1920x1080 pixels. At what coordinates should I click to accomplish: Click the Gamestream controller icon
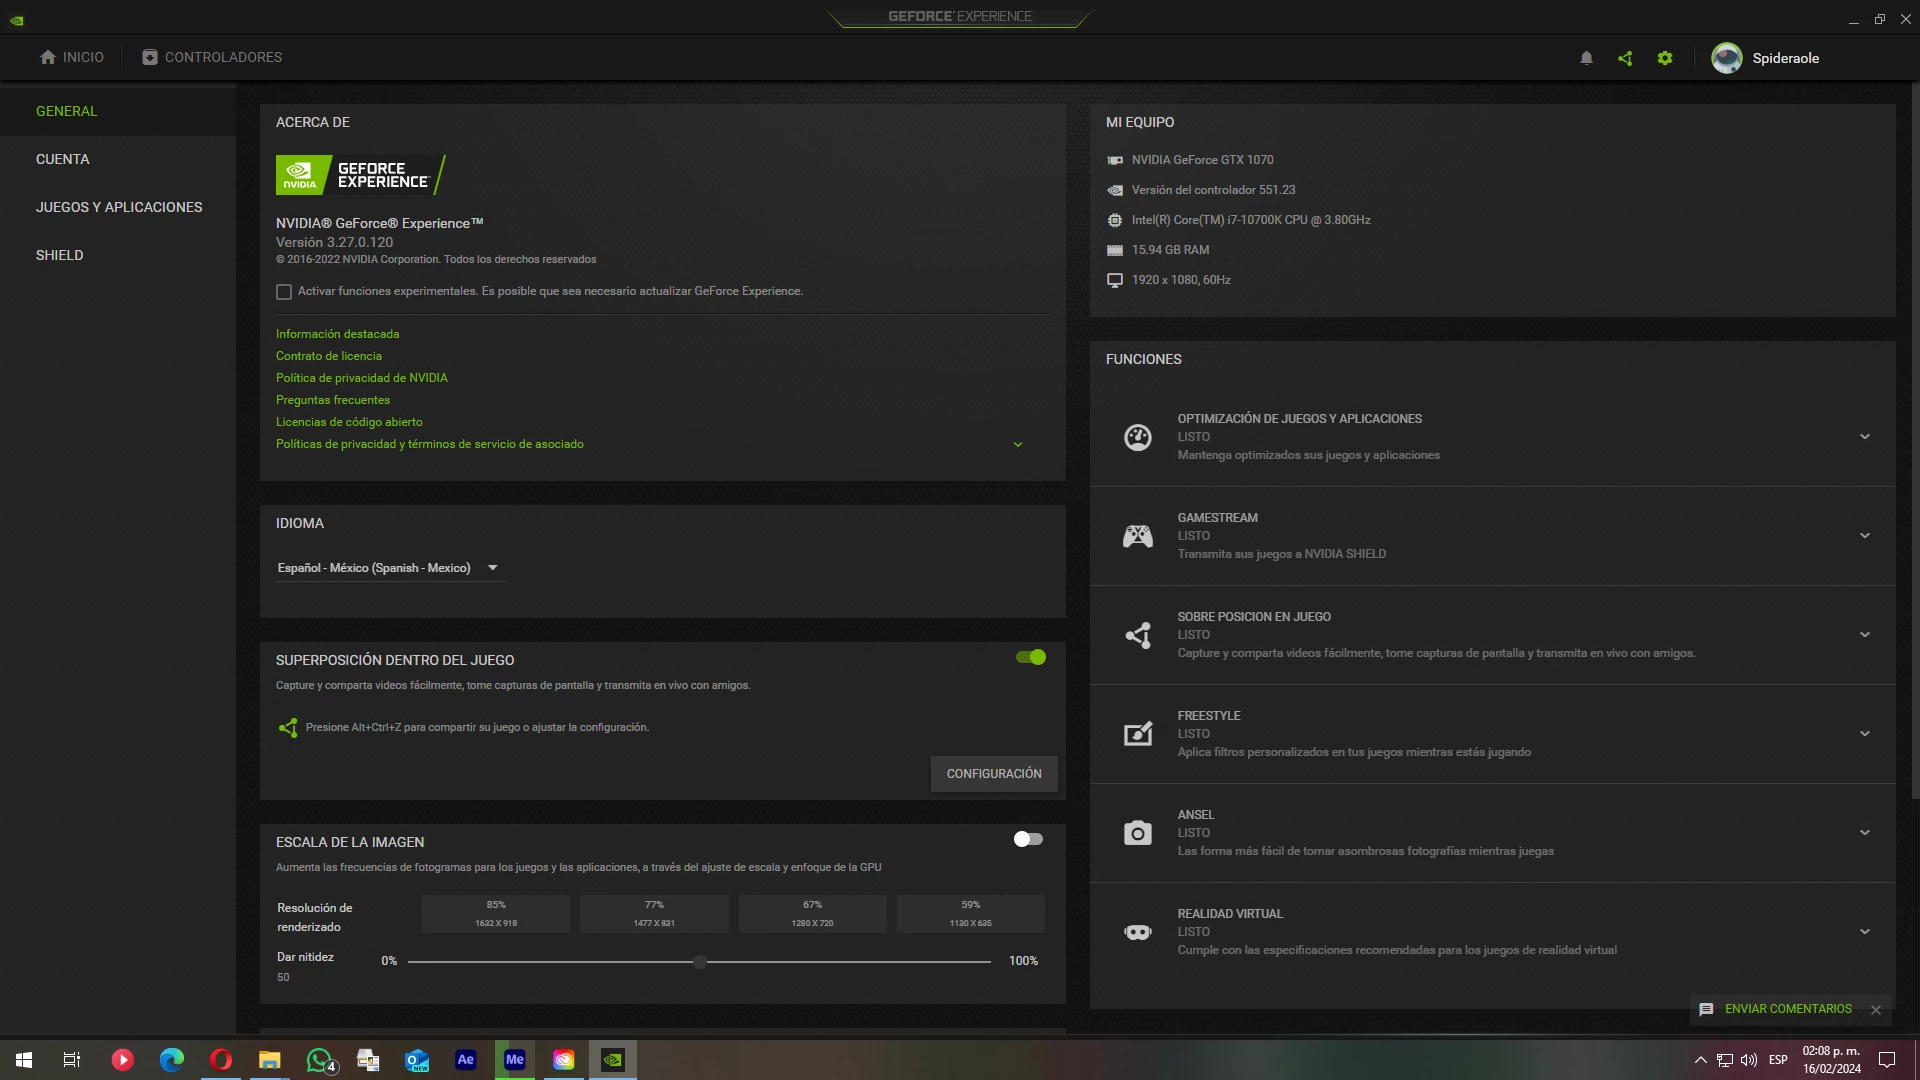click(1137, 536)
